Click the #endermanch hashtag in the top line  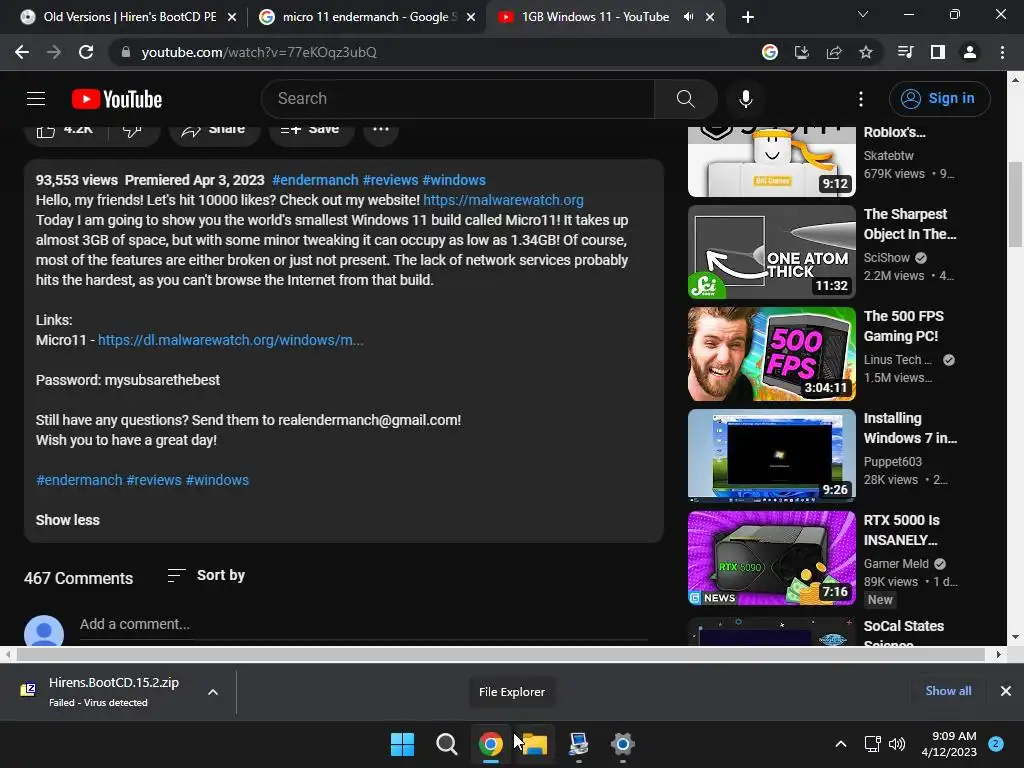click(315, 180)
